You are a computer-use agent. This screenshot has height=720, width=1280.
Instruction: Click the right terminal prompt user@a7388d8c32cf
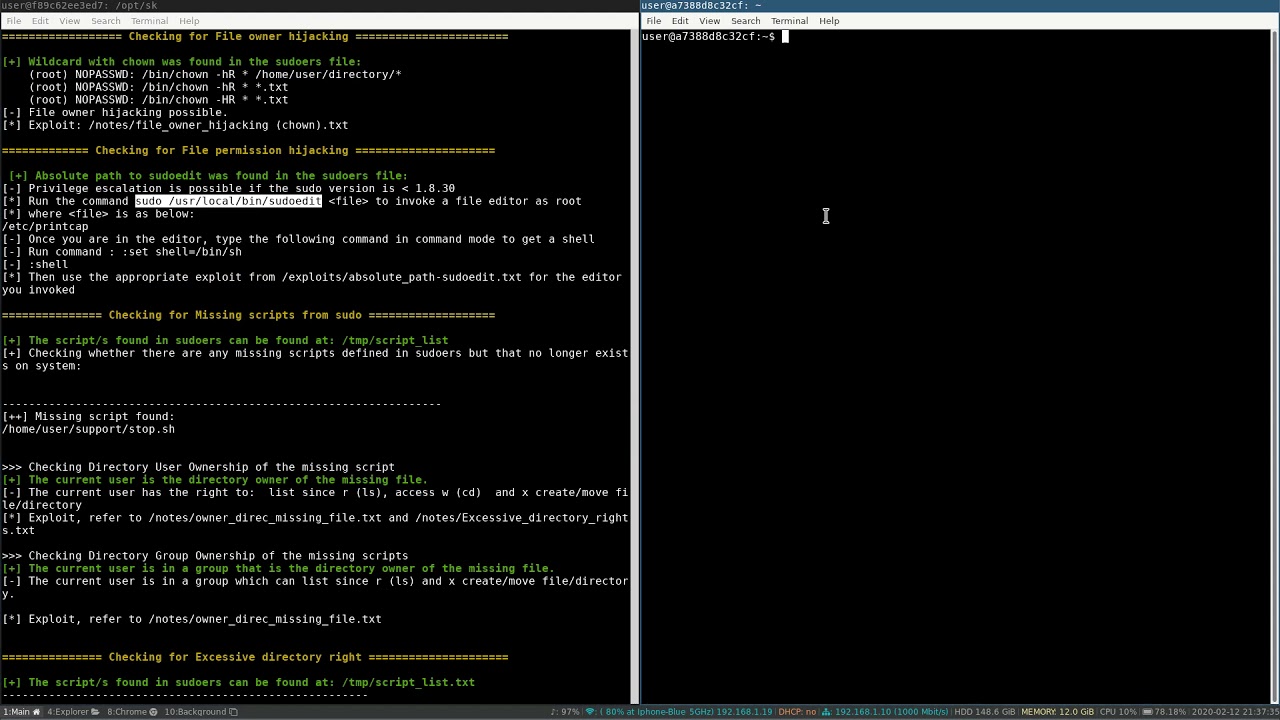[x=708, y=37]
